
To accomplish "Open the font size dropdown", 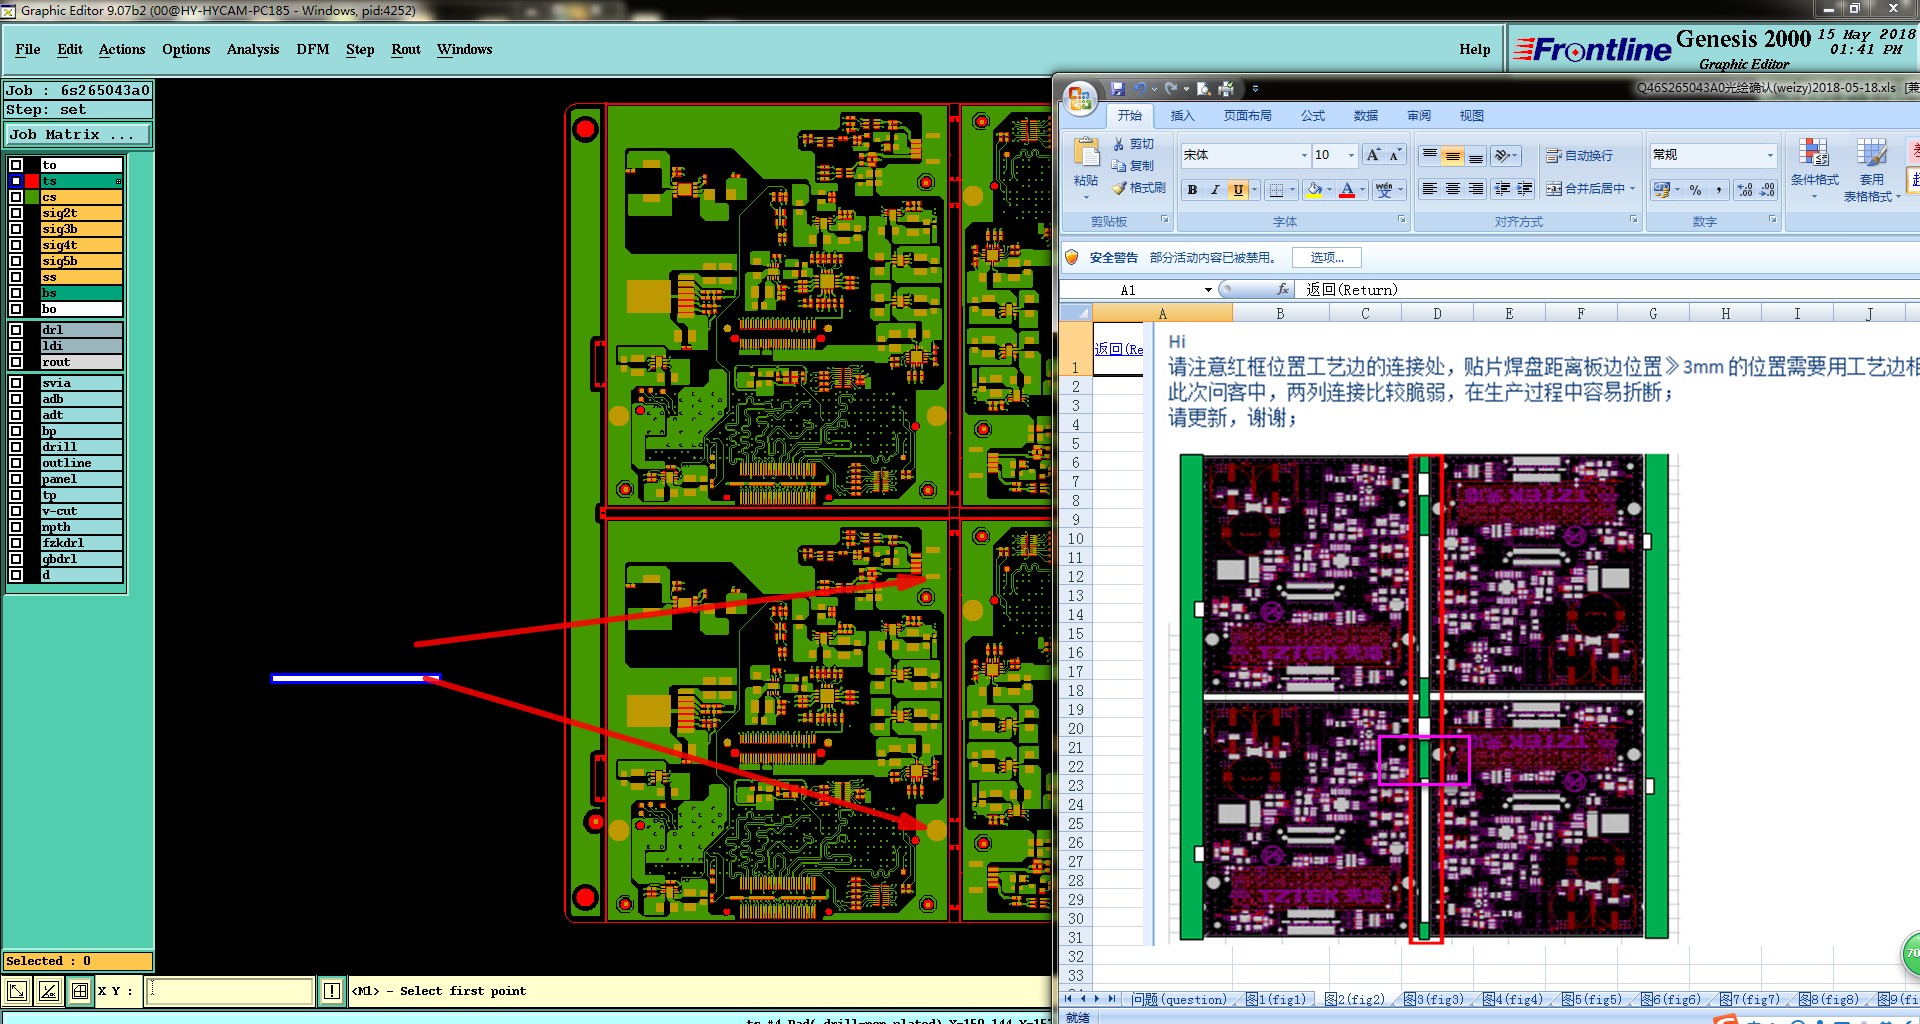I will [x=1352, y=155].
